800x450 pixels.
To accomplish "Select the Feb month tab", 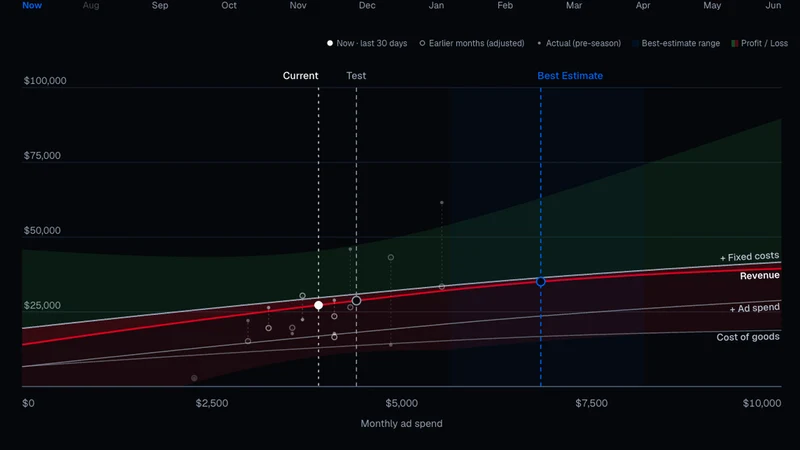I will 505,5.
